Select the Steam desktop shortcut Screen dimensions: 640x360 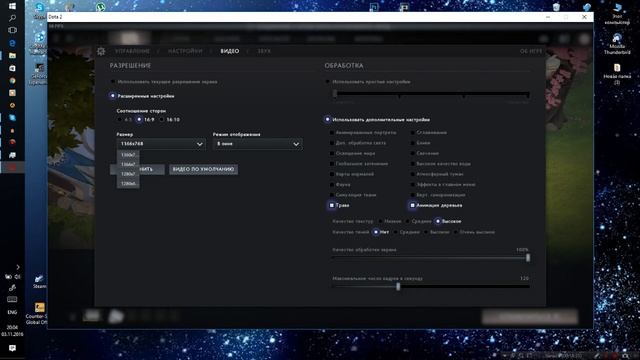point(39,282)
